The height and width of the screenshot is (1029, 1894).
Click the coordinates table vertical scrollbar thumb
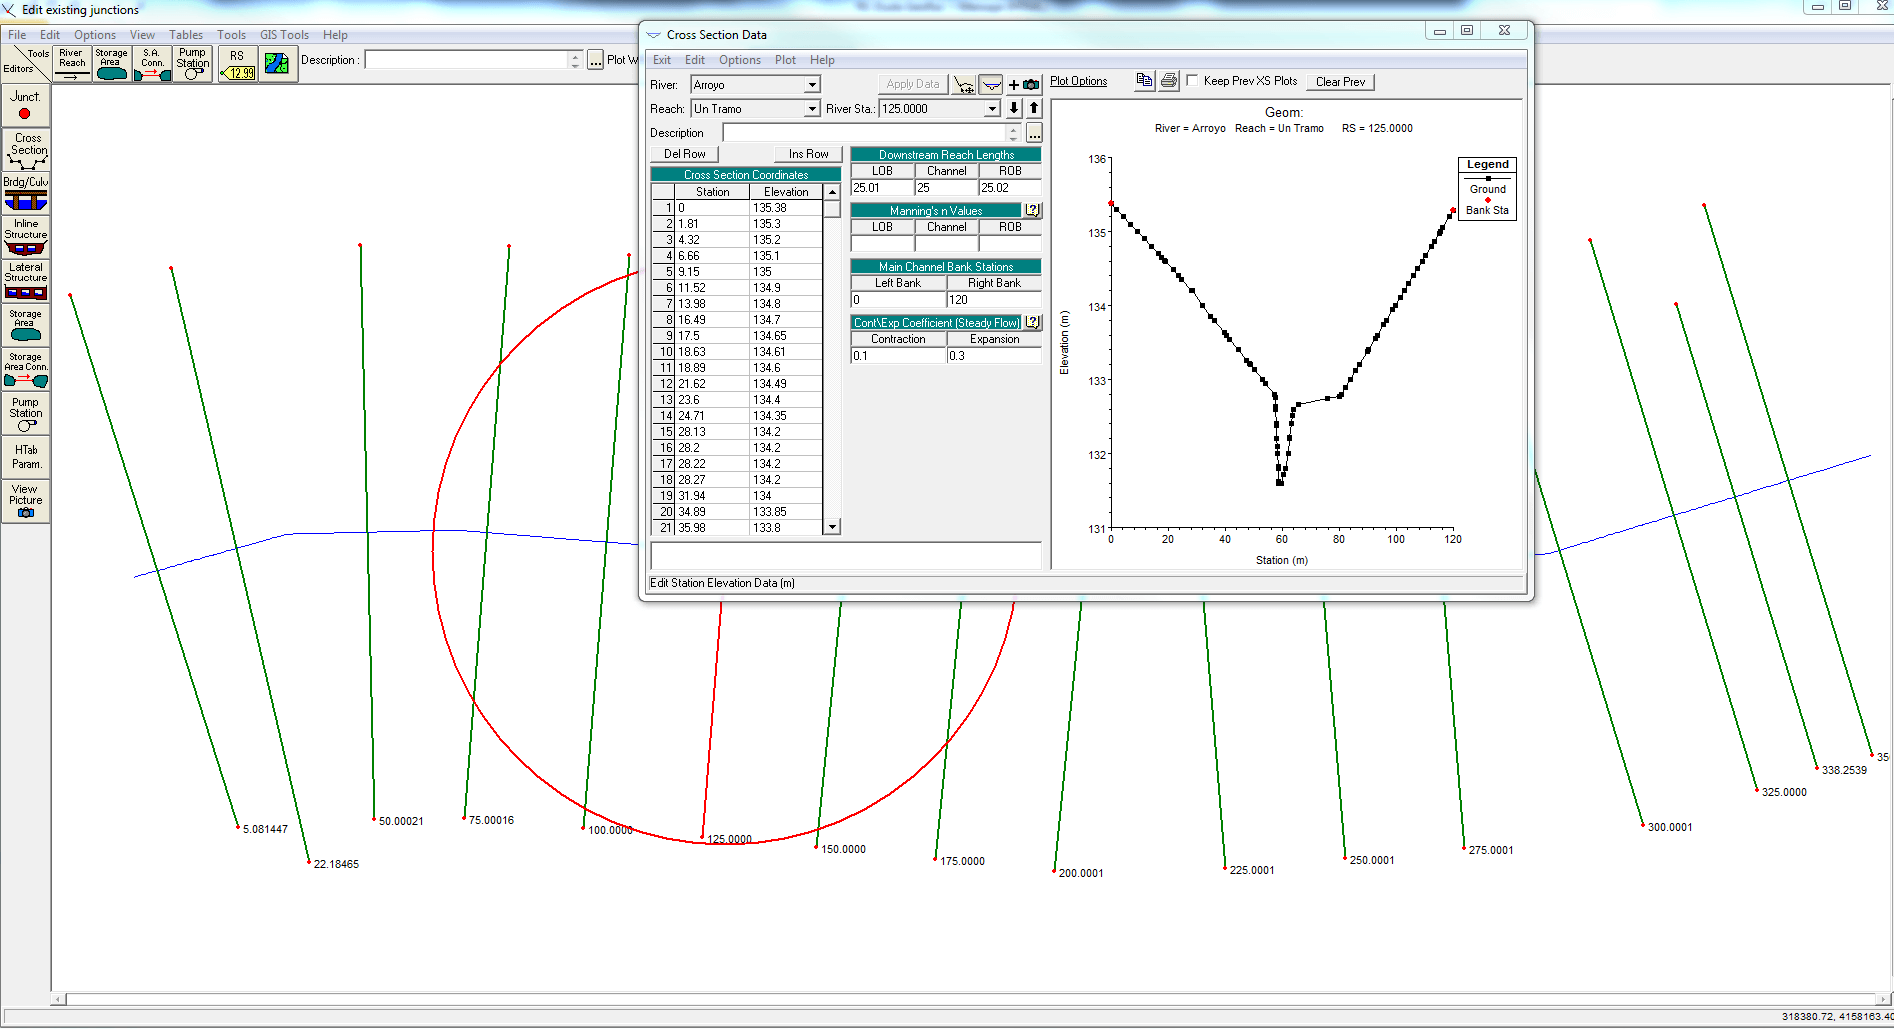pyautogui.click(x=832, y=209)
